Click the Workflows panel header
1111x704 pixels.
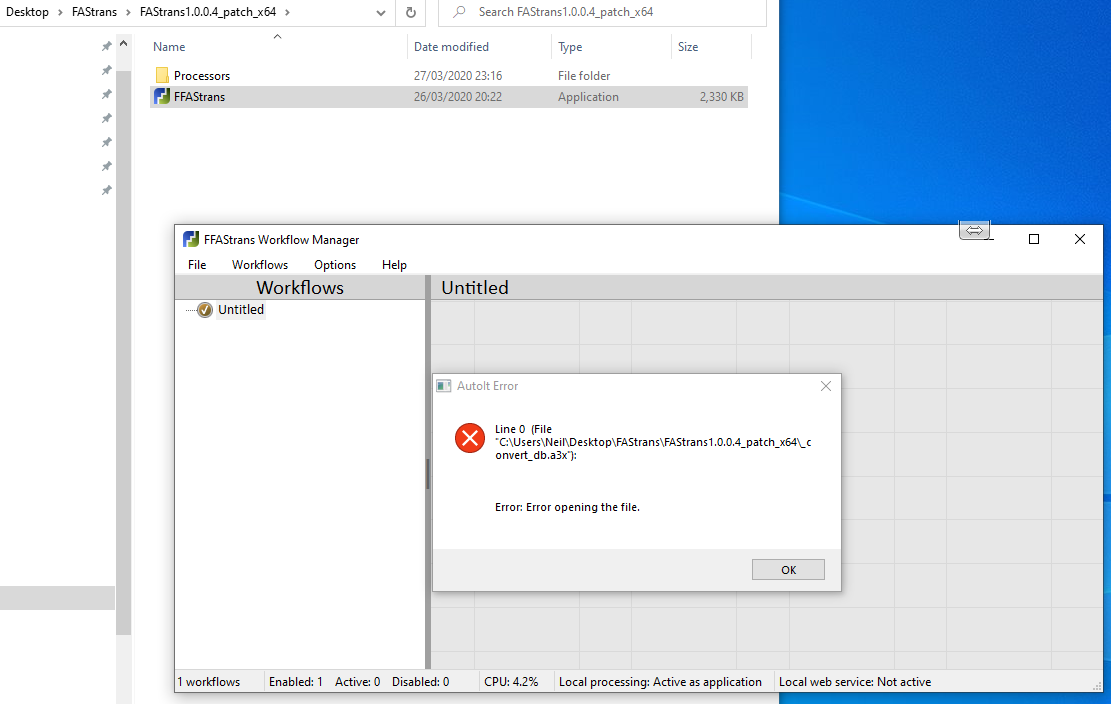point(300,288)
